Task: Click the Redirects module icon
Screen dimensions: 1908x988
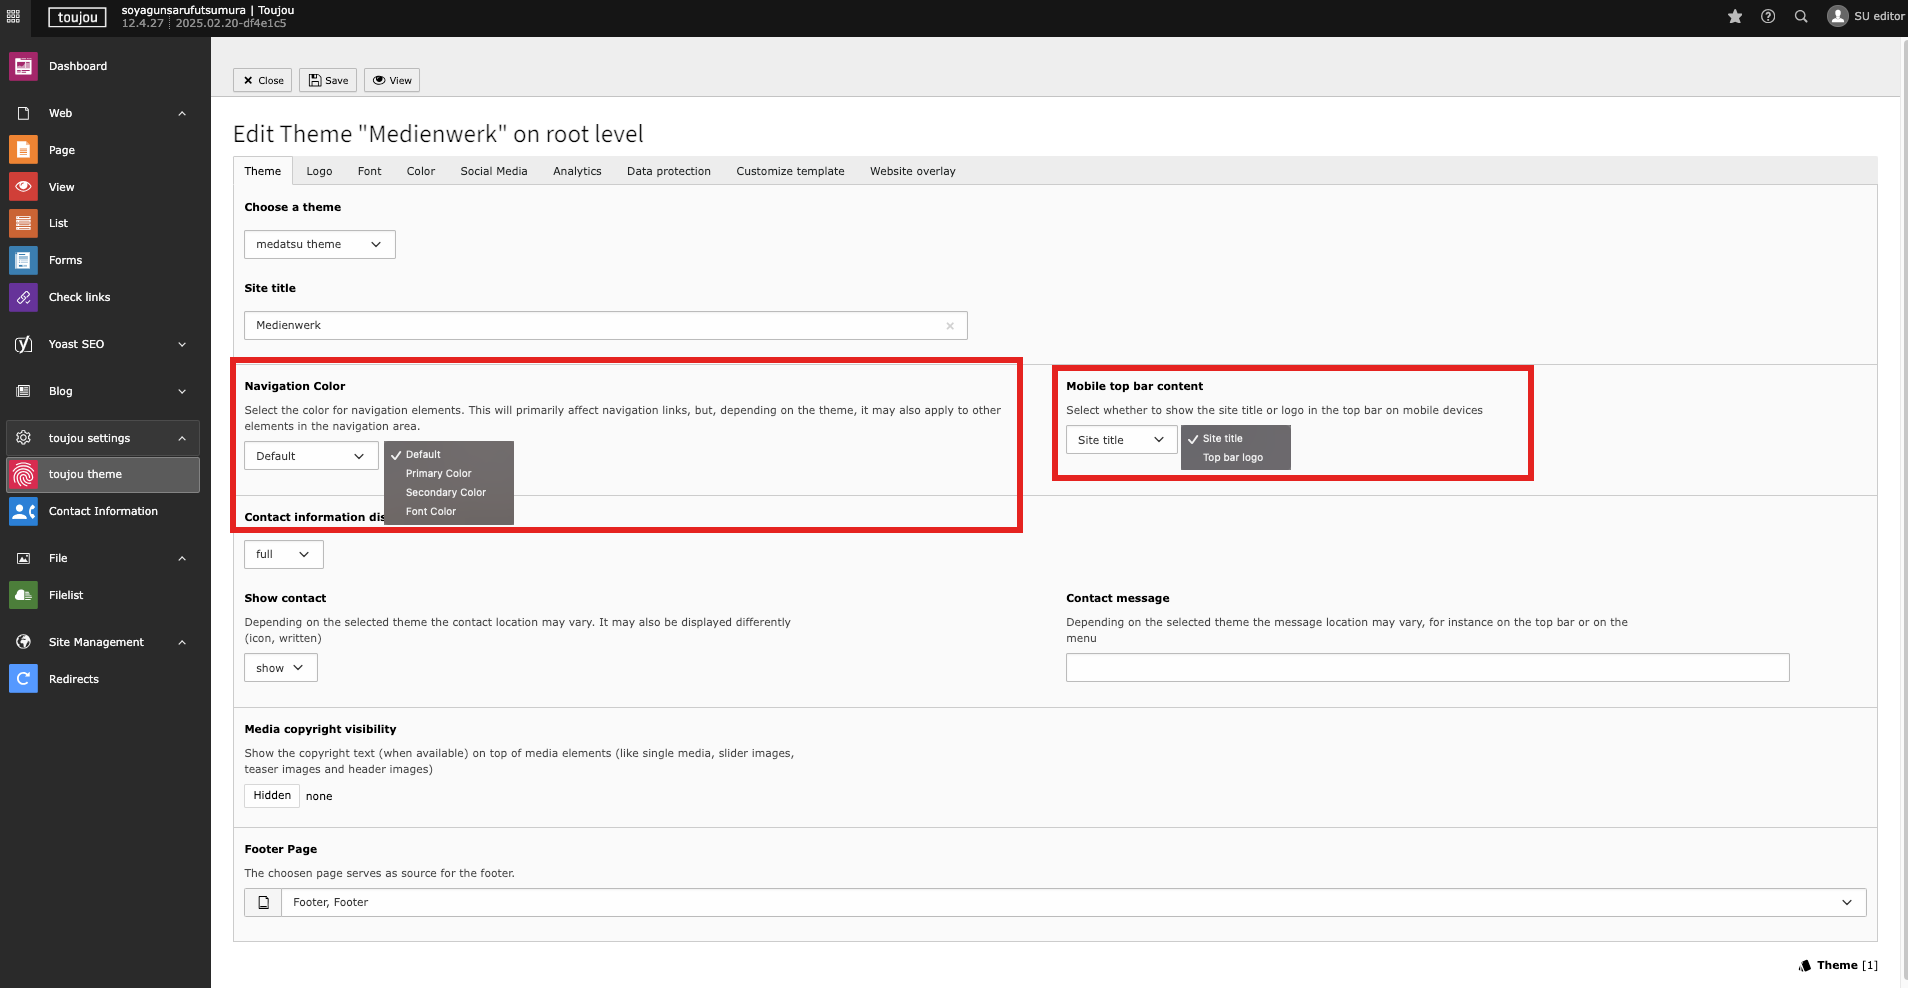Action: (23, 679)
